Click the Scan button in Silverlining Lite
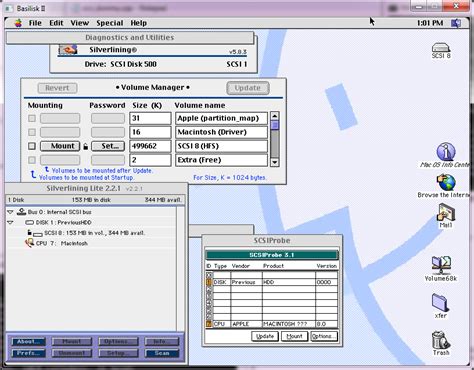The height and width of the screenshot is (370, 474). (162, 353)
